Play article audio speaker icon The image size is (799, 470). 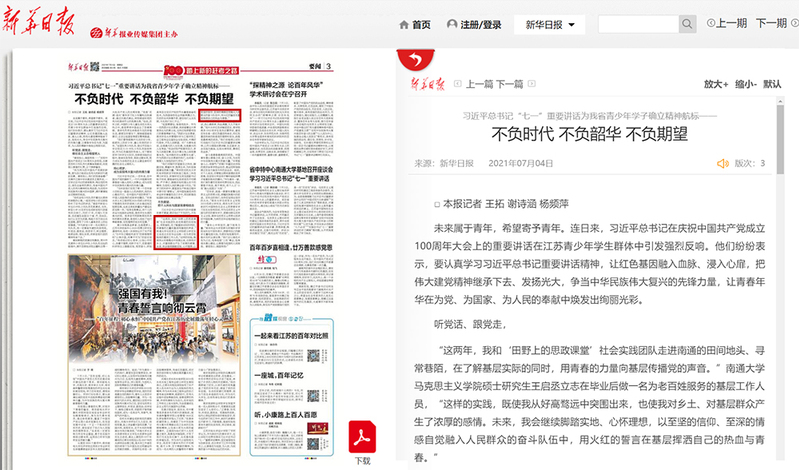click(722, 162)
